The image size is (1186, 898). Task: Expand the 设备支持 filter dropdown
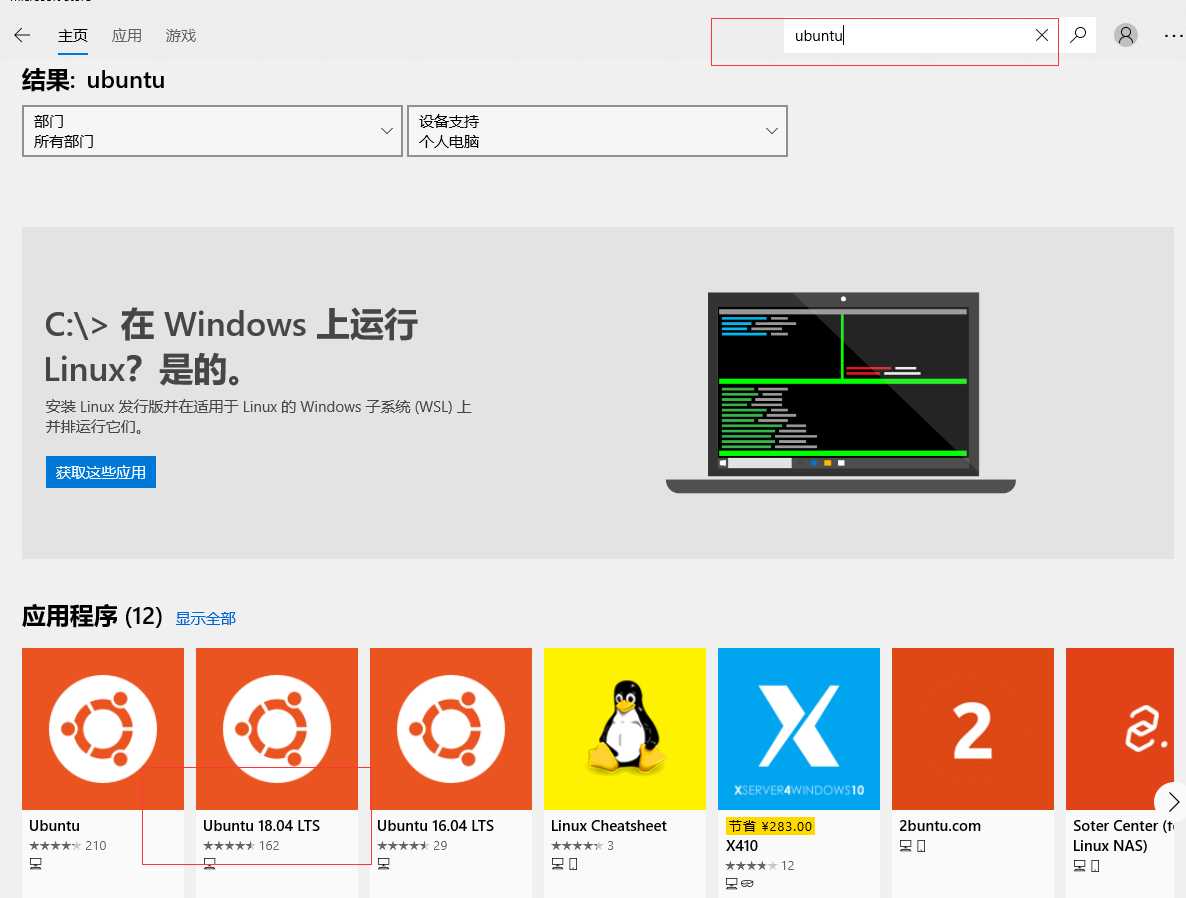(x=598, y=131)
